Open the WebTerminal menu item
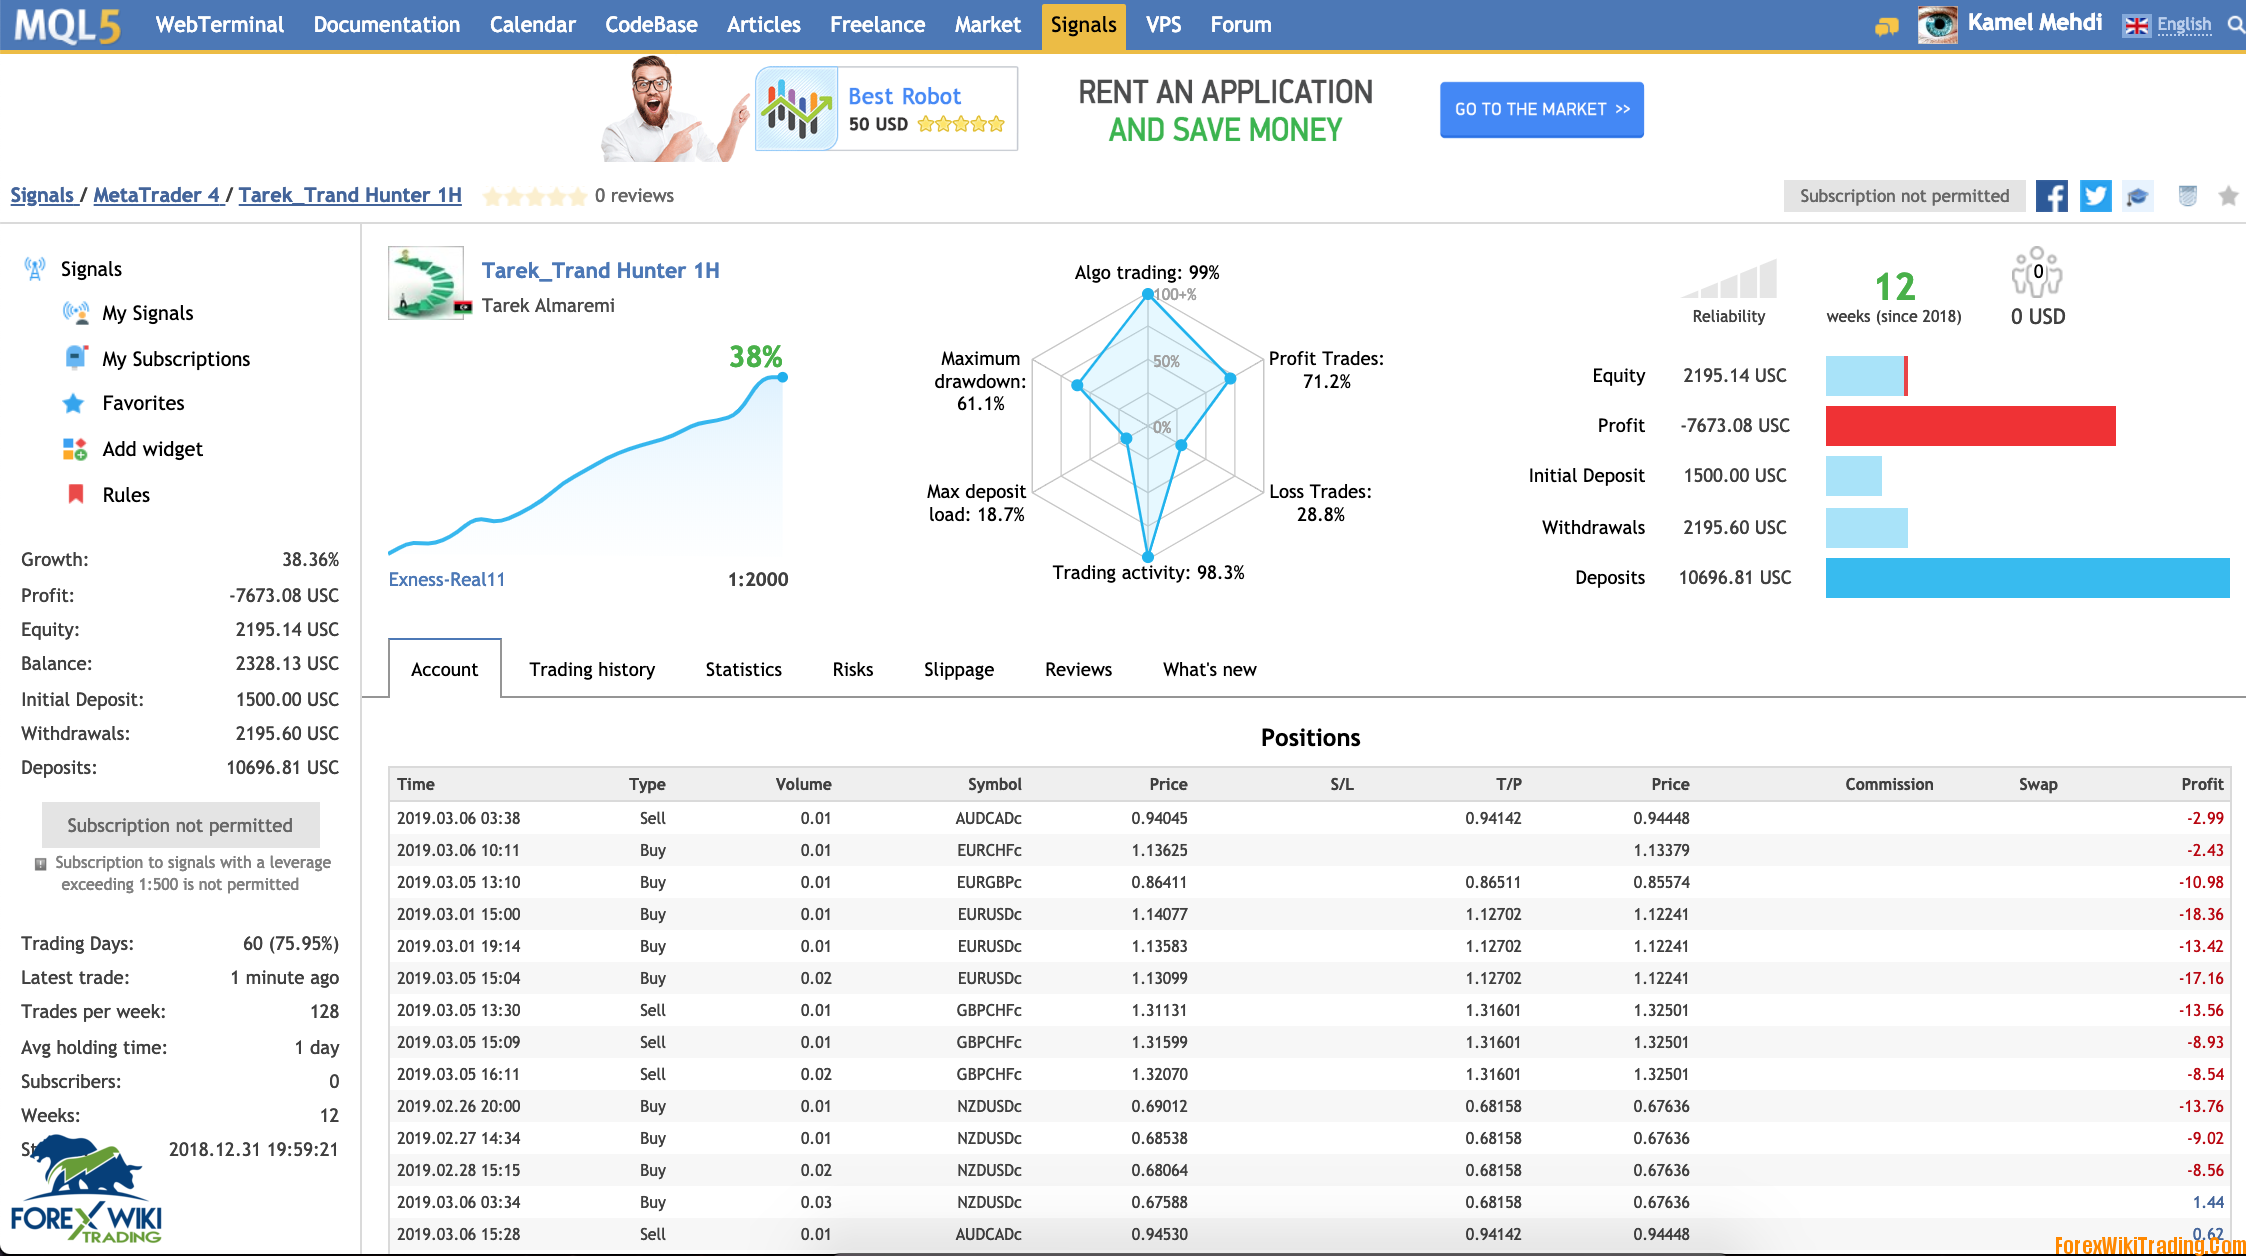 (220, 25)
